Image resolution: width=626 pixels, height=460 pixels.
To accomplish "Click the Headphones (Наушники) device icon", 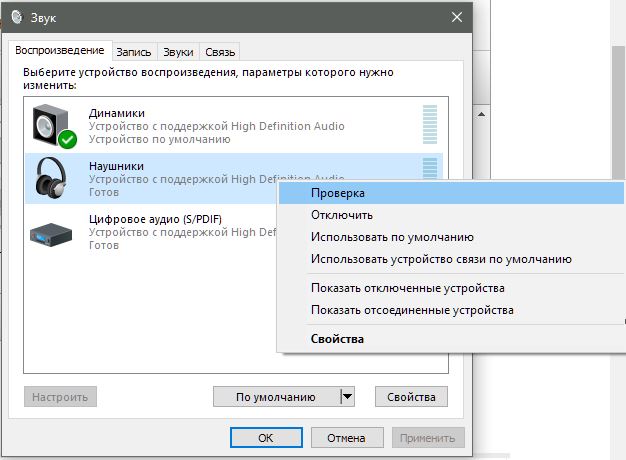I will (x=53, y=178).
